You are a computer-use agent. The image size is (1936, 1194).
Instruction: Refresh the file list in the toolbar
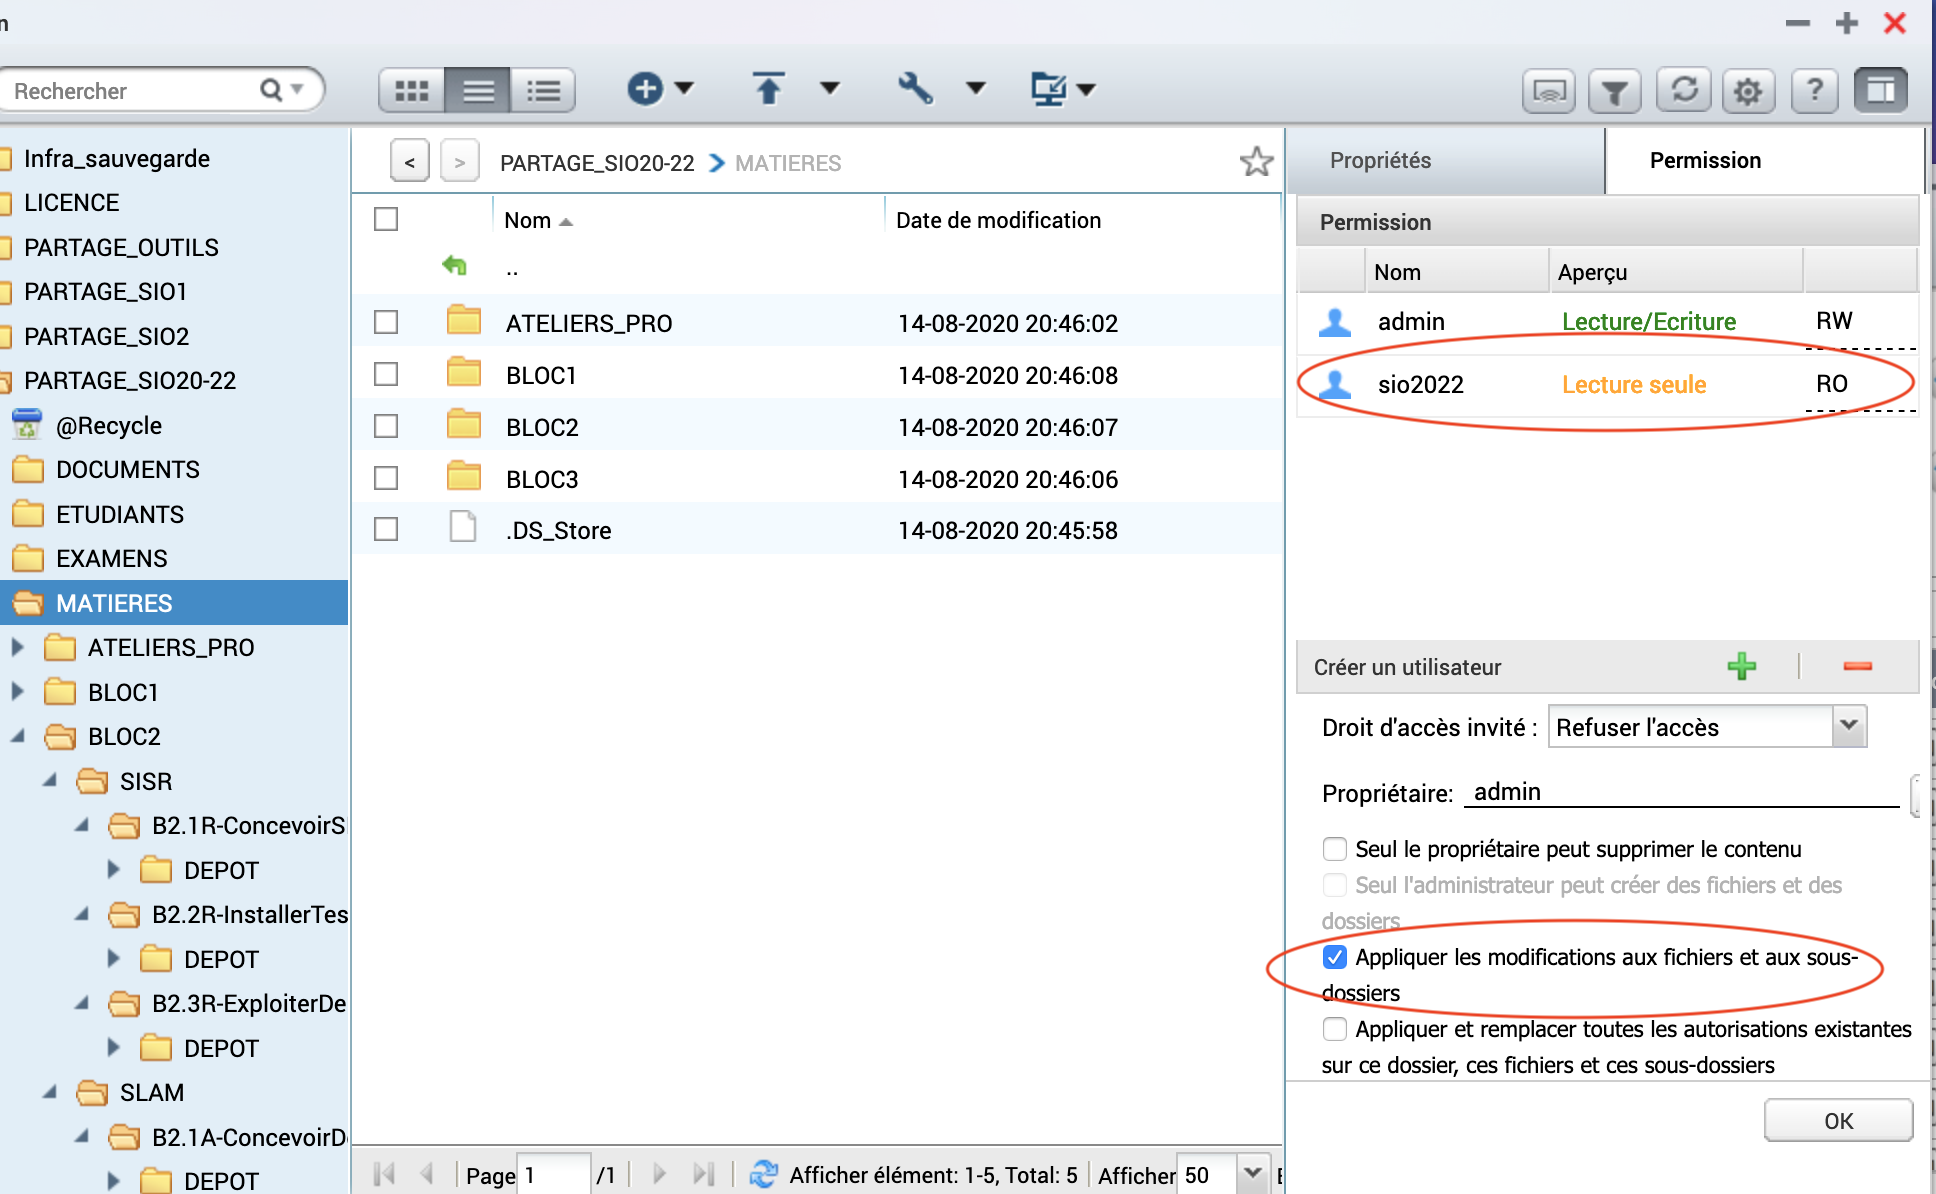tap(1684, 91)
